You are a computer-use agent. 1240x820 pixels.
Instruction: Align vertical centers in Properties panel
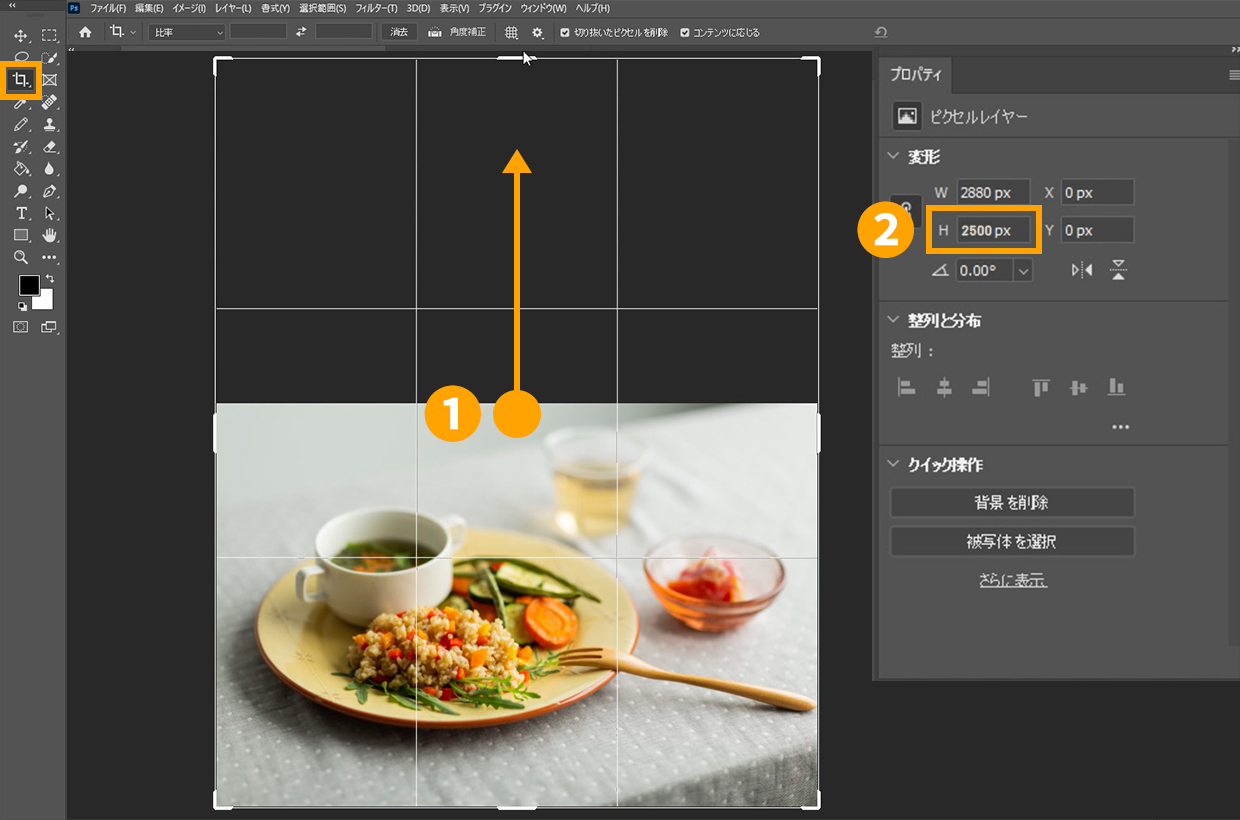[x=1078, y=387]
